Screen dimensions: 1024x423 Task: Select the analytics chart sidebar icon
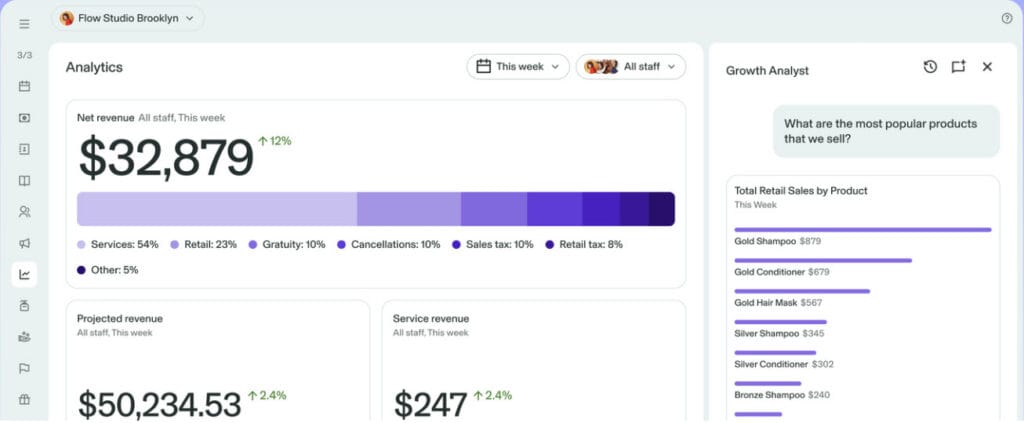24,274
